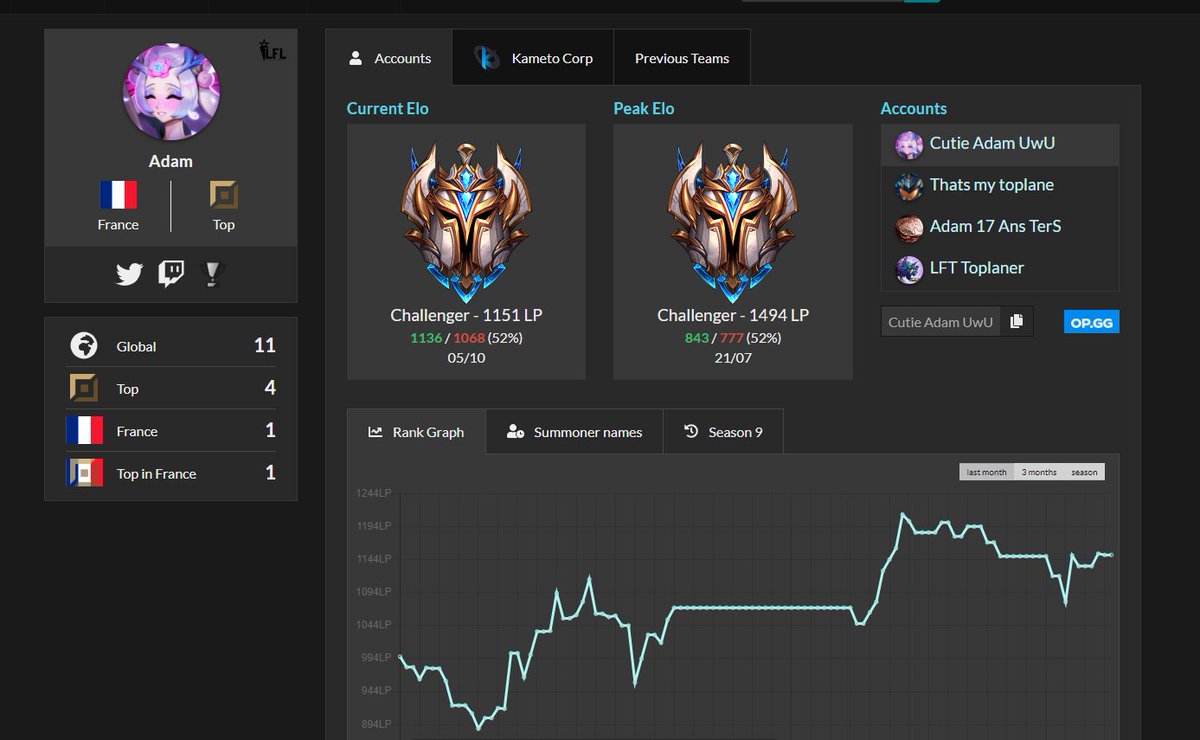
Task: Switch to the Previous Teams tab
Action: (x=682, y=57)
